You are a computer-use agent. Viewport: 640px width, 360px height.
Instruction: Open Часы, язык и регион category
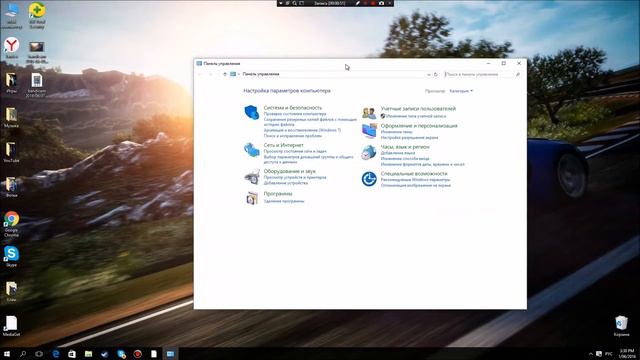point(405,147)
